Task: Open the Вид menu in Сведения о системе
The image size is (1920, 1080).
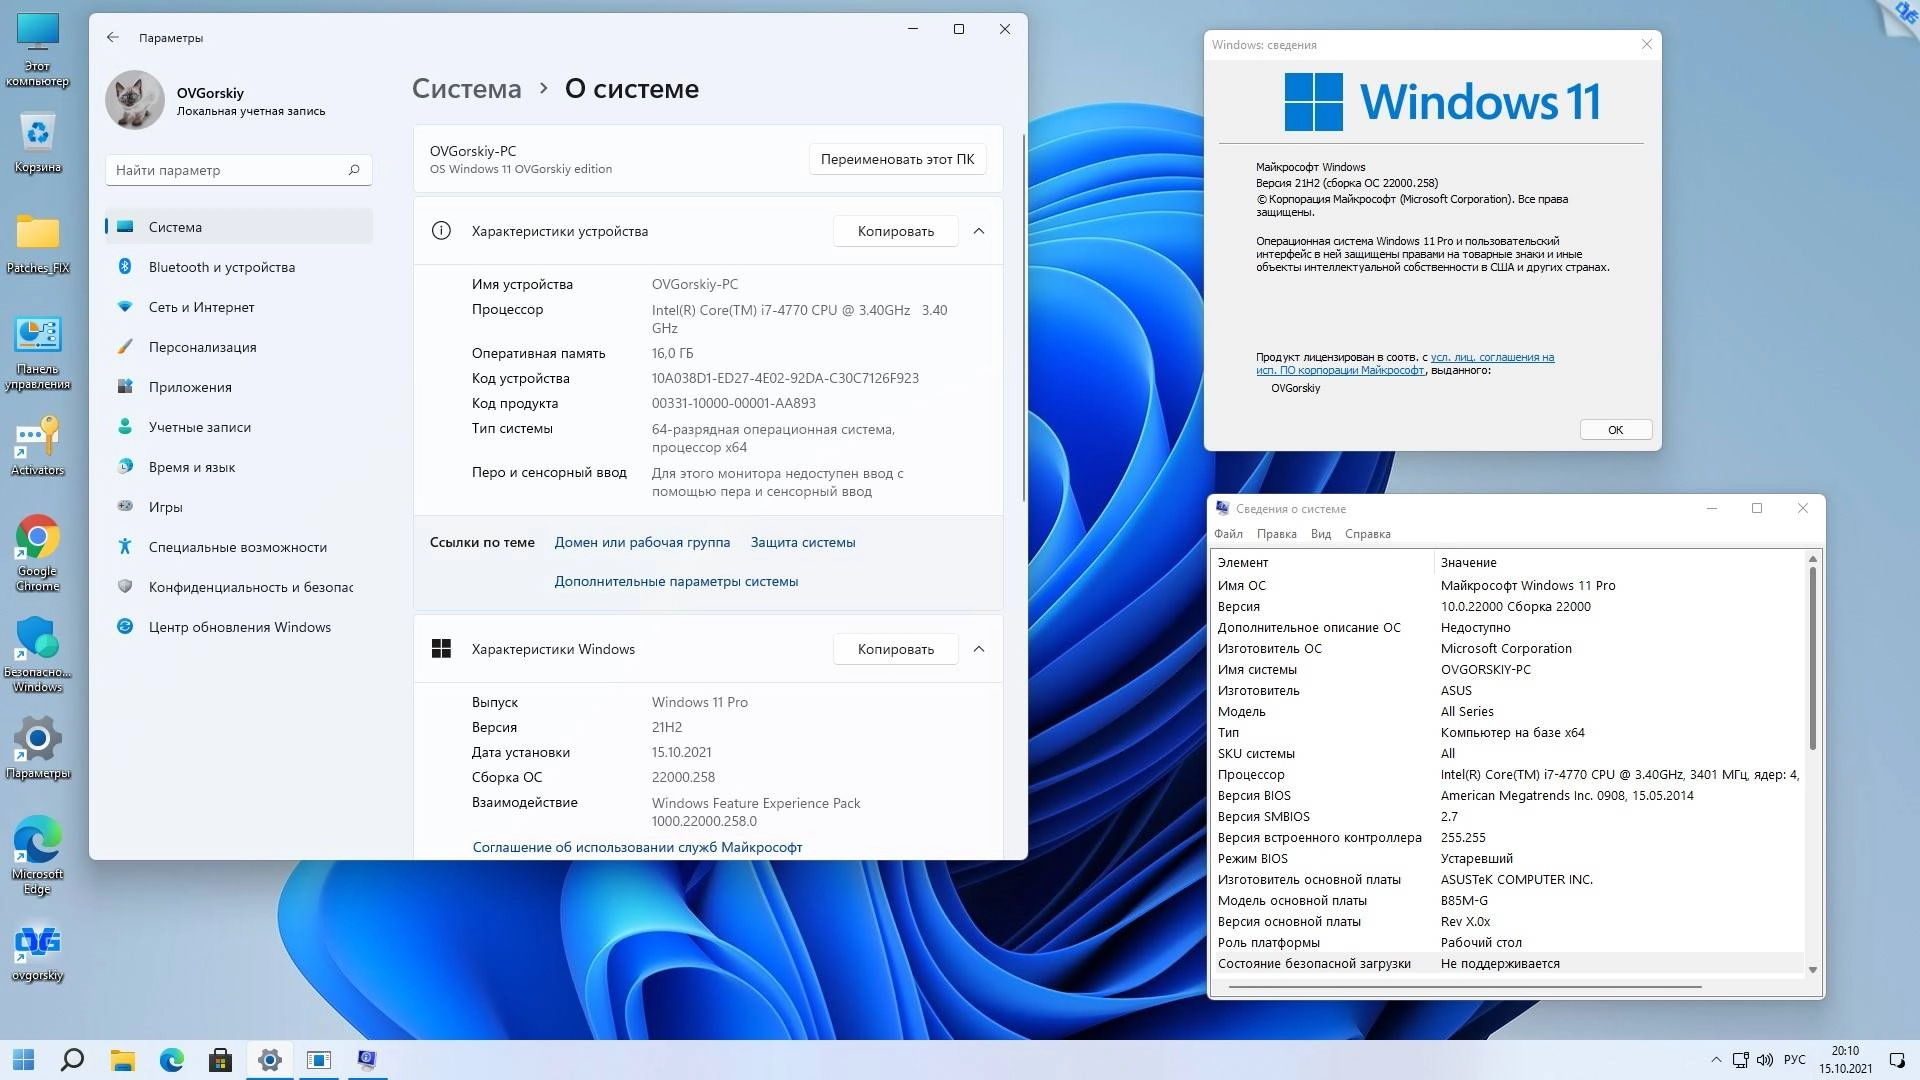Action: pyautogui.click(x=1320, y=533)
